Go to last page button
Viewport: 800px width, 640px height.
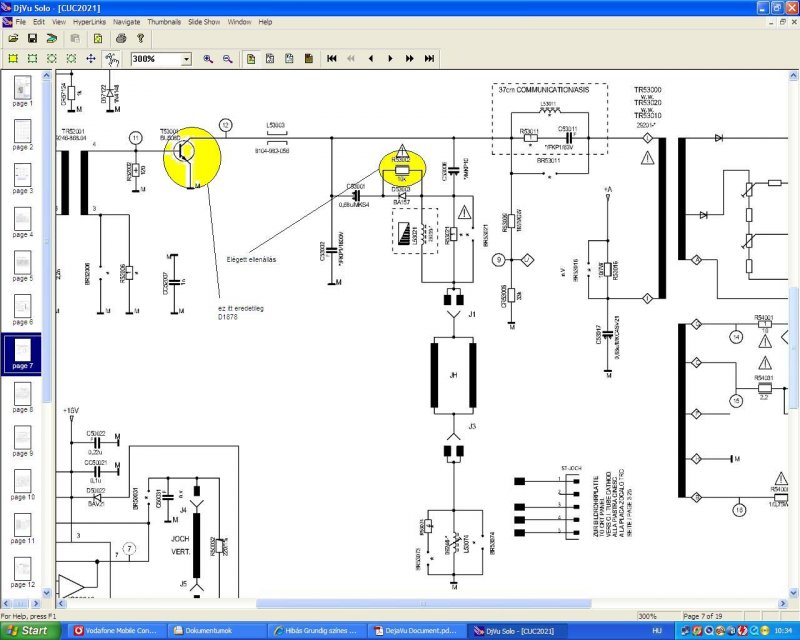point(430,59)
